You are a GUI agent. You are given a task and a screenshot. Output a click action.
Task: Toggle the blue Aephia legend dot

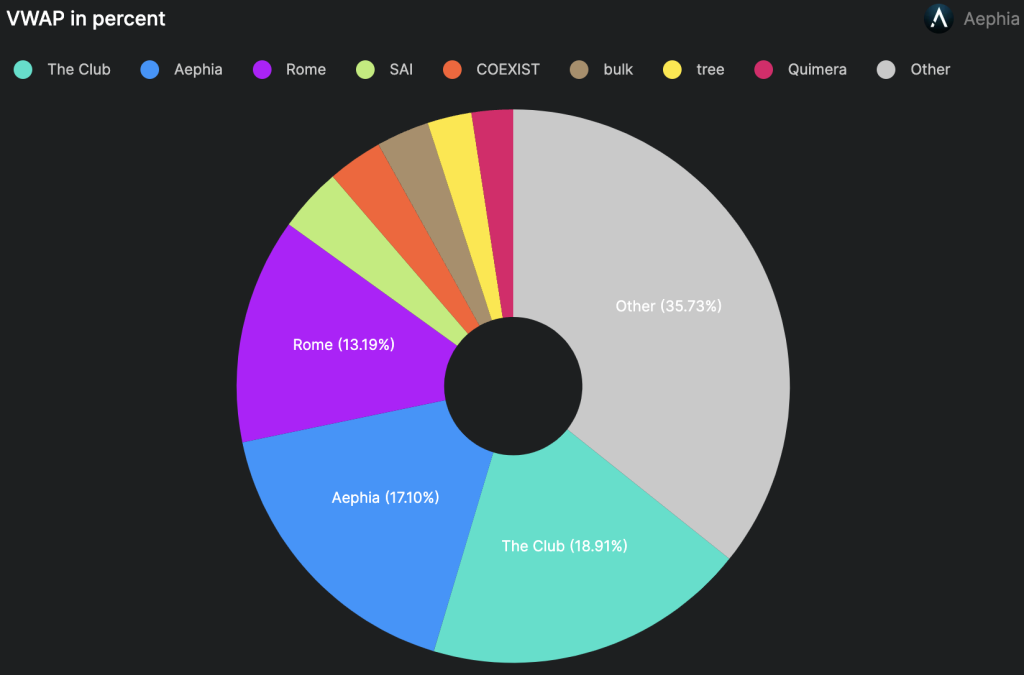[149, 70]
